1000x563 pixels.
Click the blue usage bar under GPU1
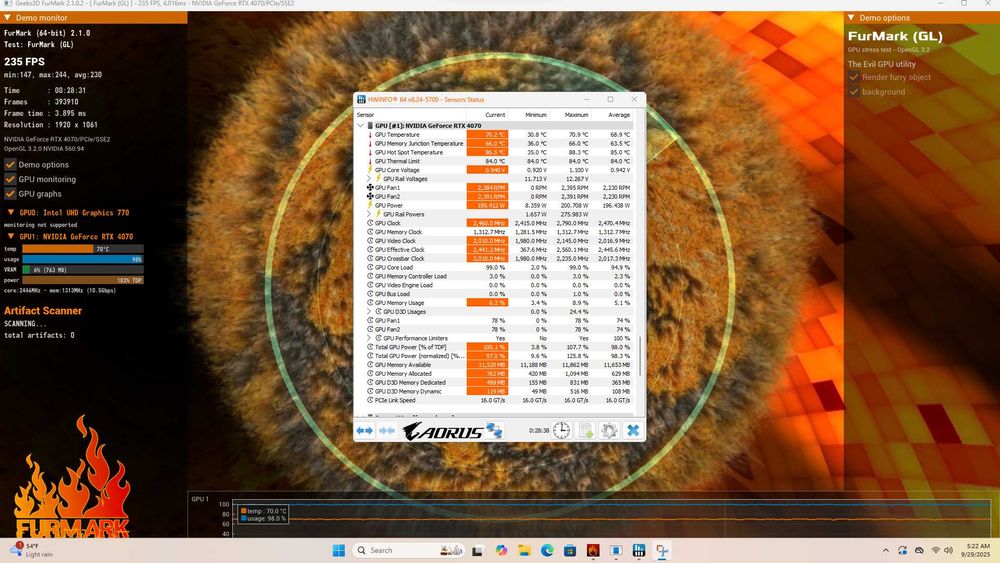tap(82, 260)
